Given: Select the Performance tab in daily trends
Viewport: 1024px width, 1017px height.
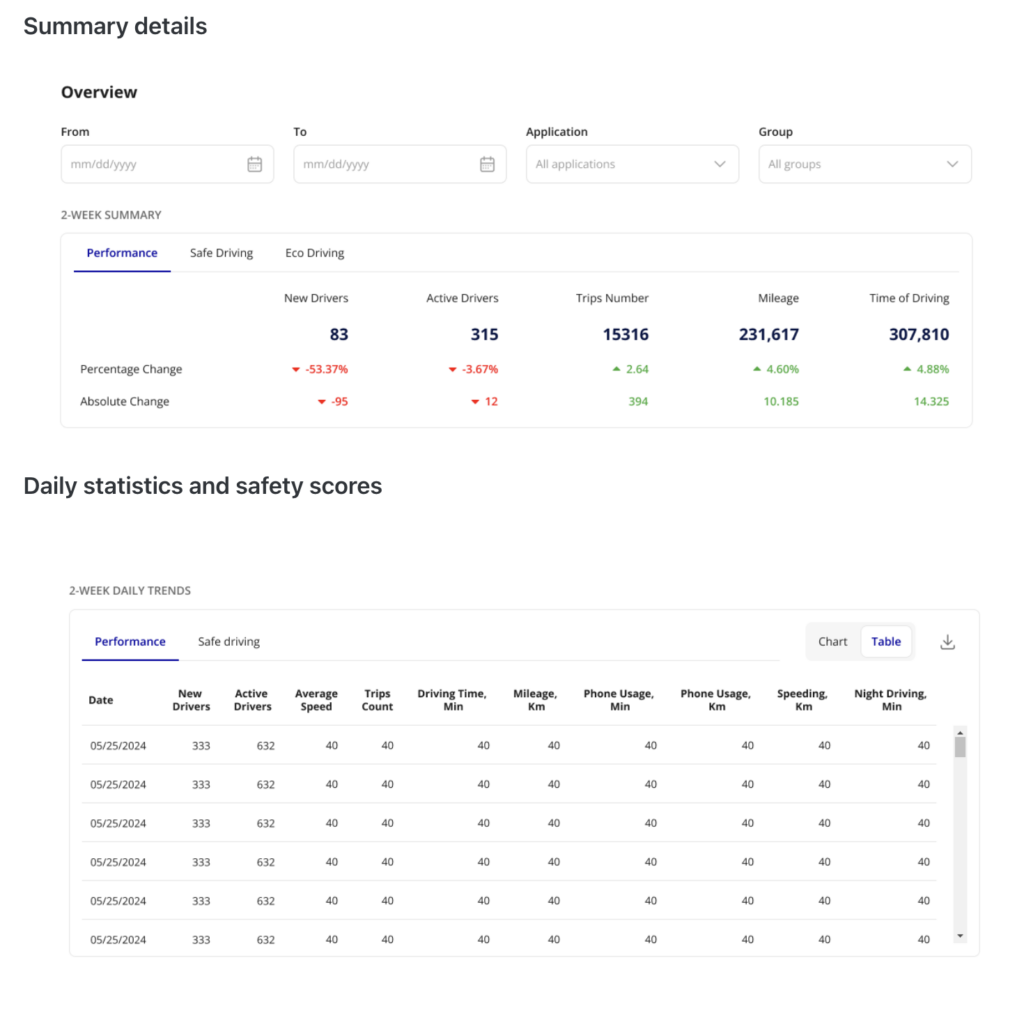Looking at the screenshot, I should click(130, 641).
